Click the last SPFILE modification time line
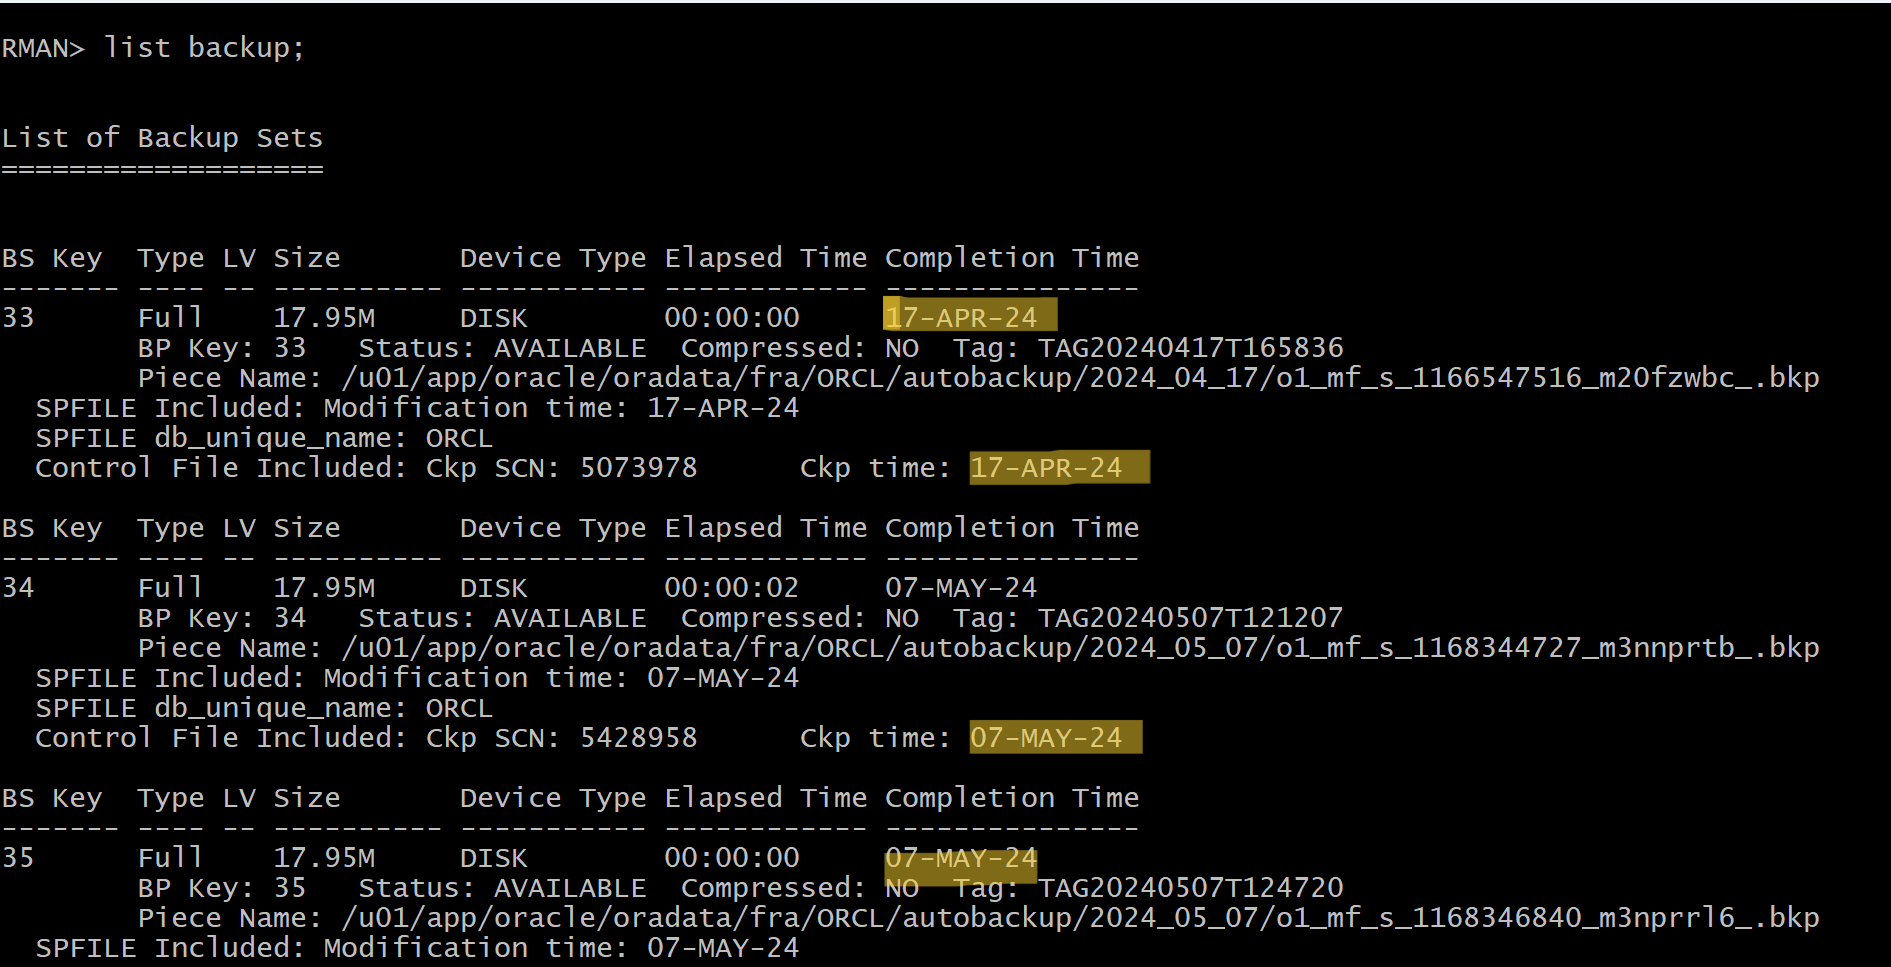 pyautogui.click(x=418, y=948)
